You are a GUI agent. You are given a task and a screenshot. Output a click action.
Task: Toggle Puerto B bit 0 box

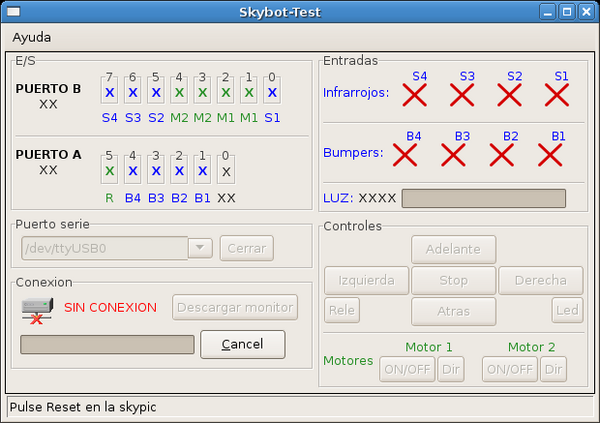click(271, 92)
